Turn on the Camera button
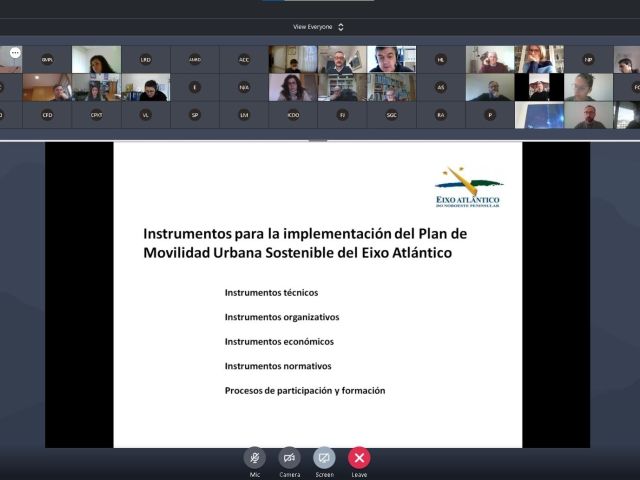Viewport: 640px width, 480px height. coord(289,457)
